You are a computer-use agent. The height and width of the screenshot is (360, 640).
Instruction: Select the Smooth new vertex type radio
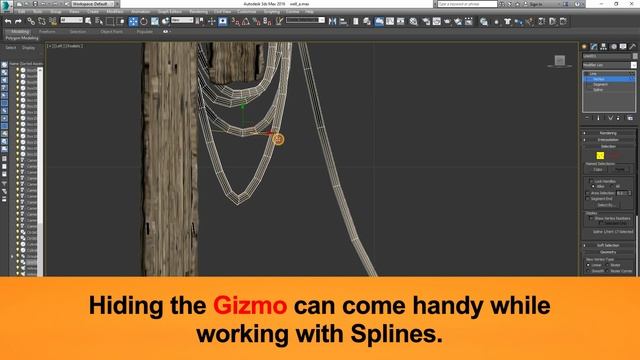click(588, 271)
